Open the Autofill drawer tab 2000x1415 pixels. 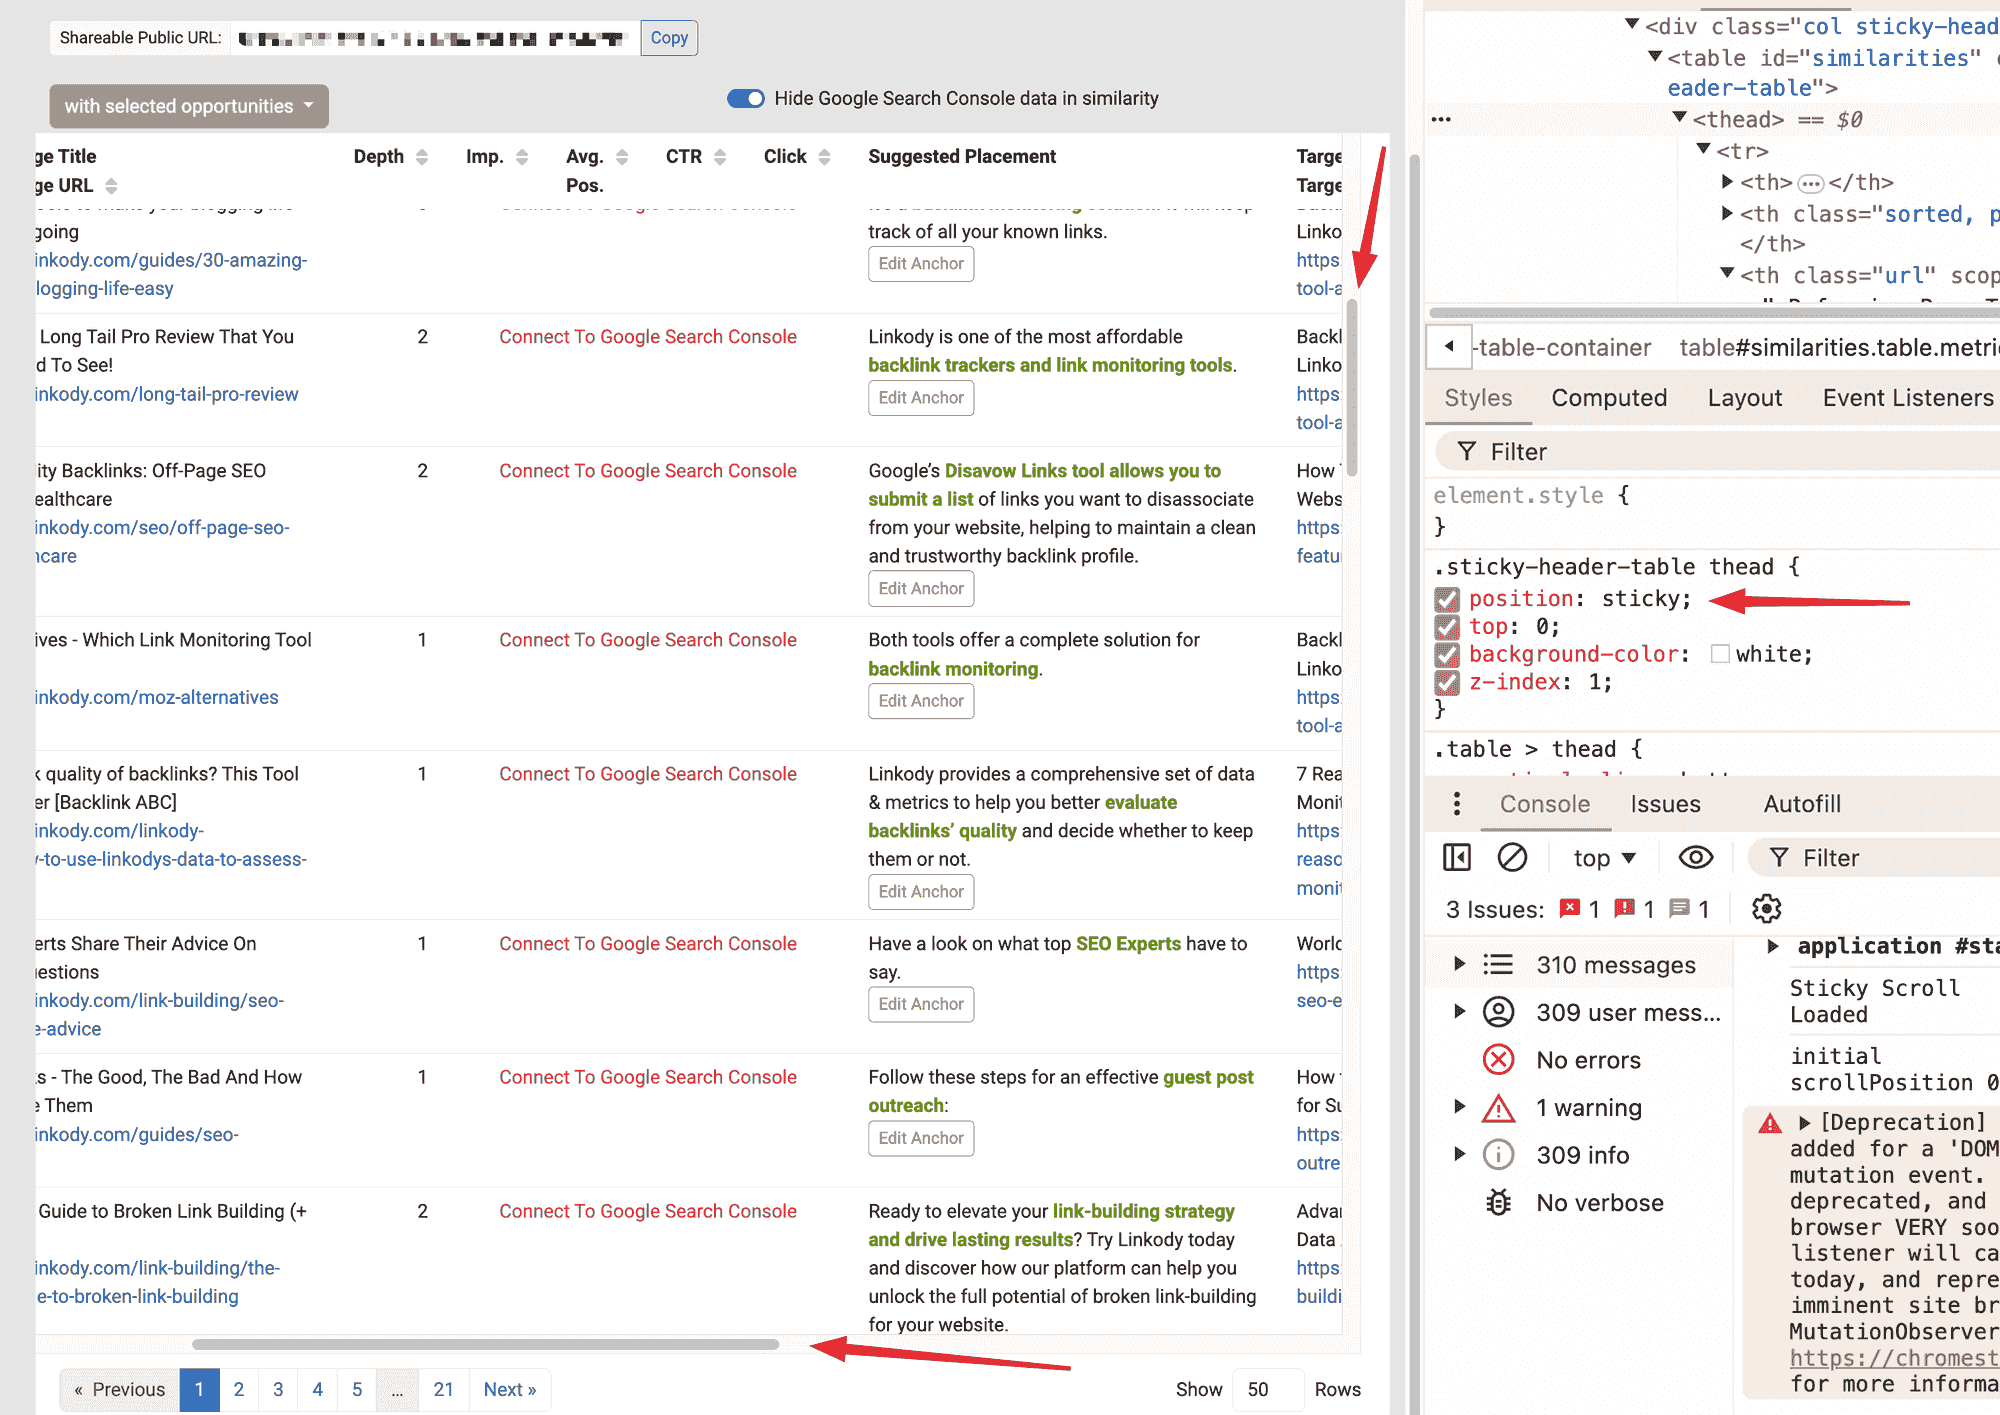(1802, 804)
